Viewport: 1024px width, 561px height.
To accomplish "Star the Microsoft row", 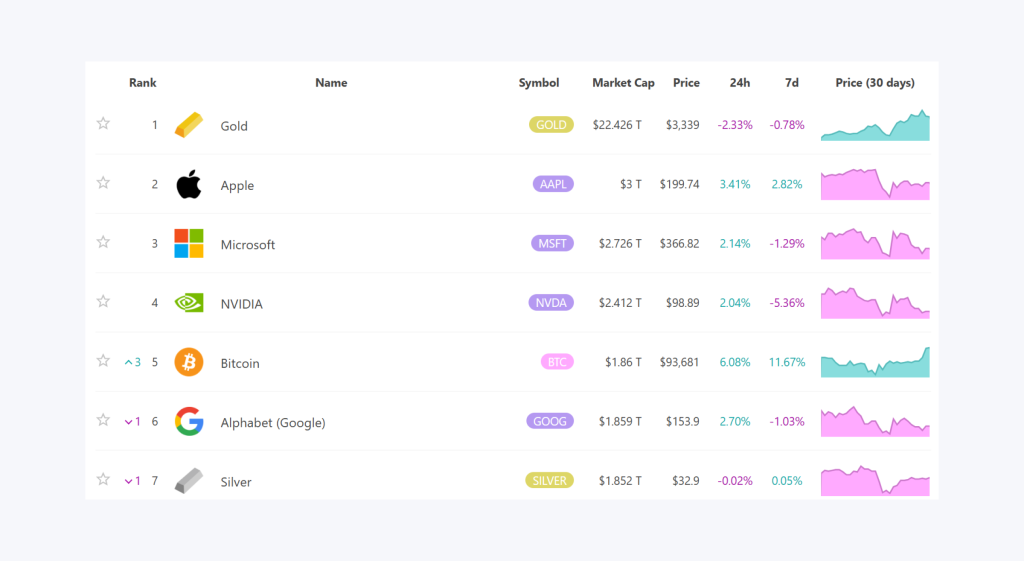I will [x=103, y=242].
